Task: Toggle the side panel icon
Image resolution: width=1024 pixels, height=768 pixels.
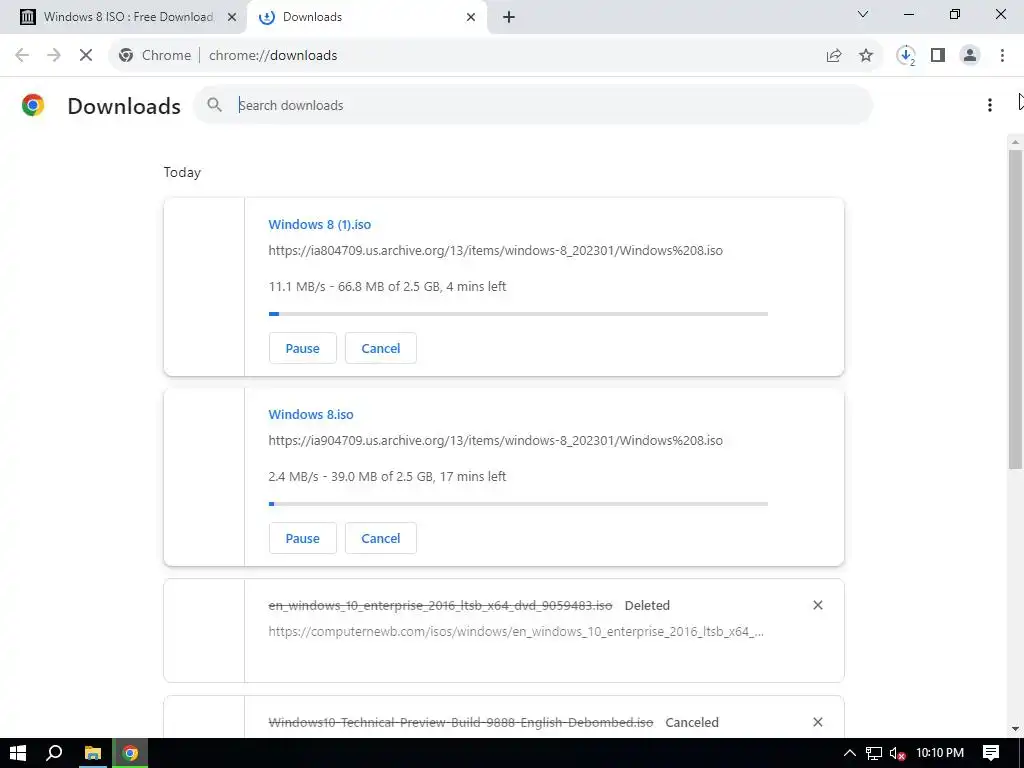Action: pos(938,56)
